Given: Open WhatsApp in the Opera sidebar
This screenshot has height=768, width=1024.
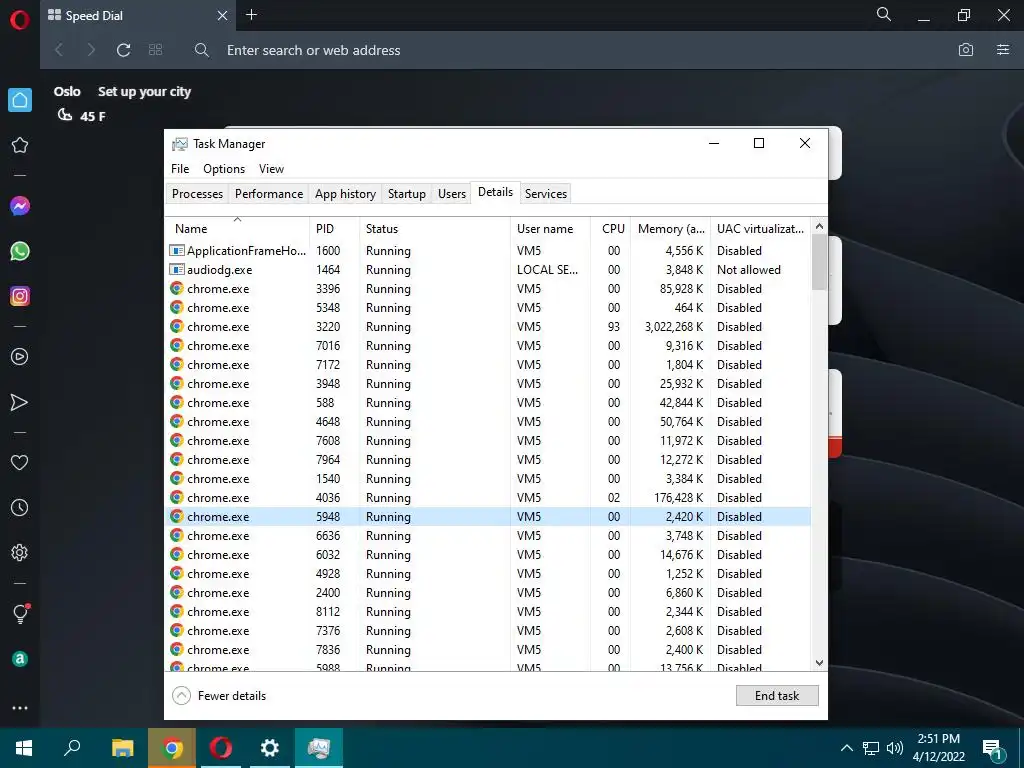Looking at the screenshot, I should tap(20, 251).
